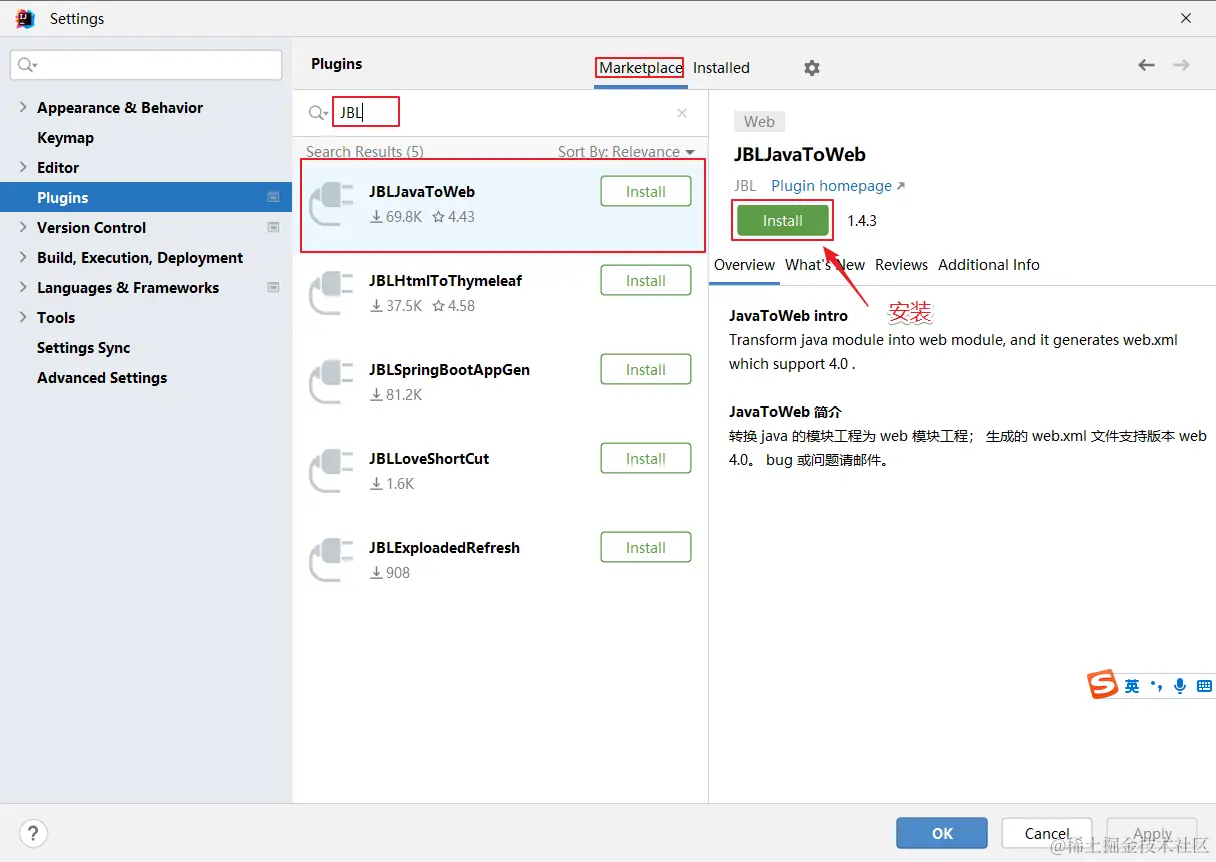The height and width of the screenshot is (862, 1216).
Task: Clear the plugin search with X icon
Action: tap(682, 113)
